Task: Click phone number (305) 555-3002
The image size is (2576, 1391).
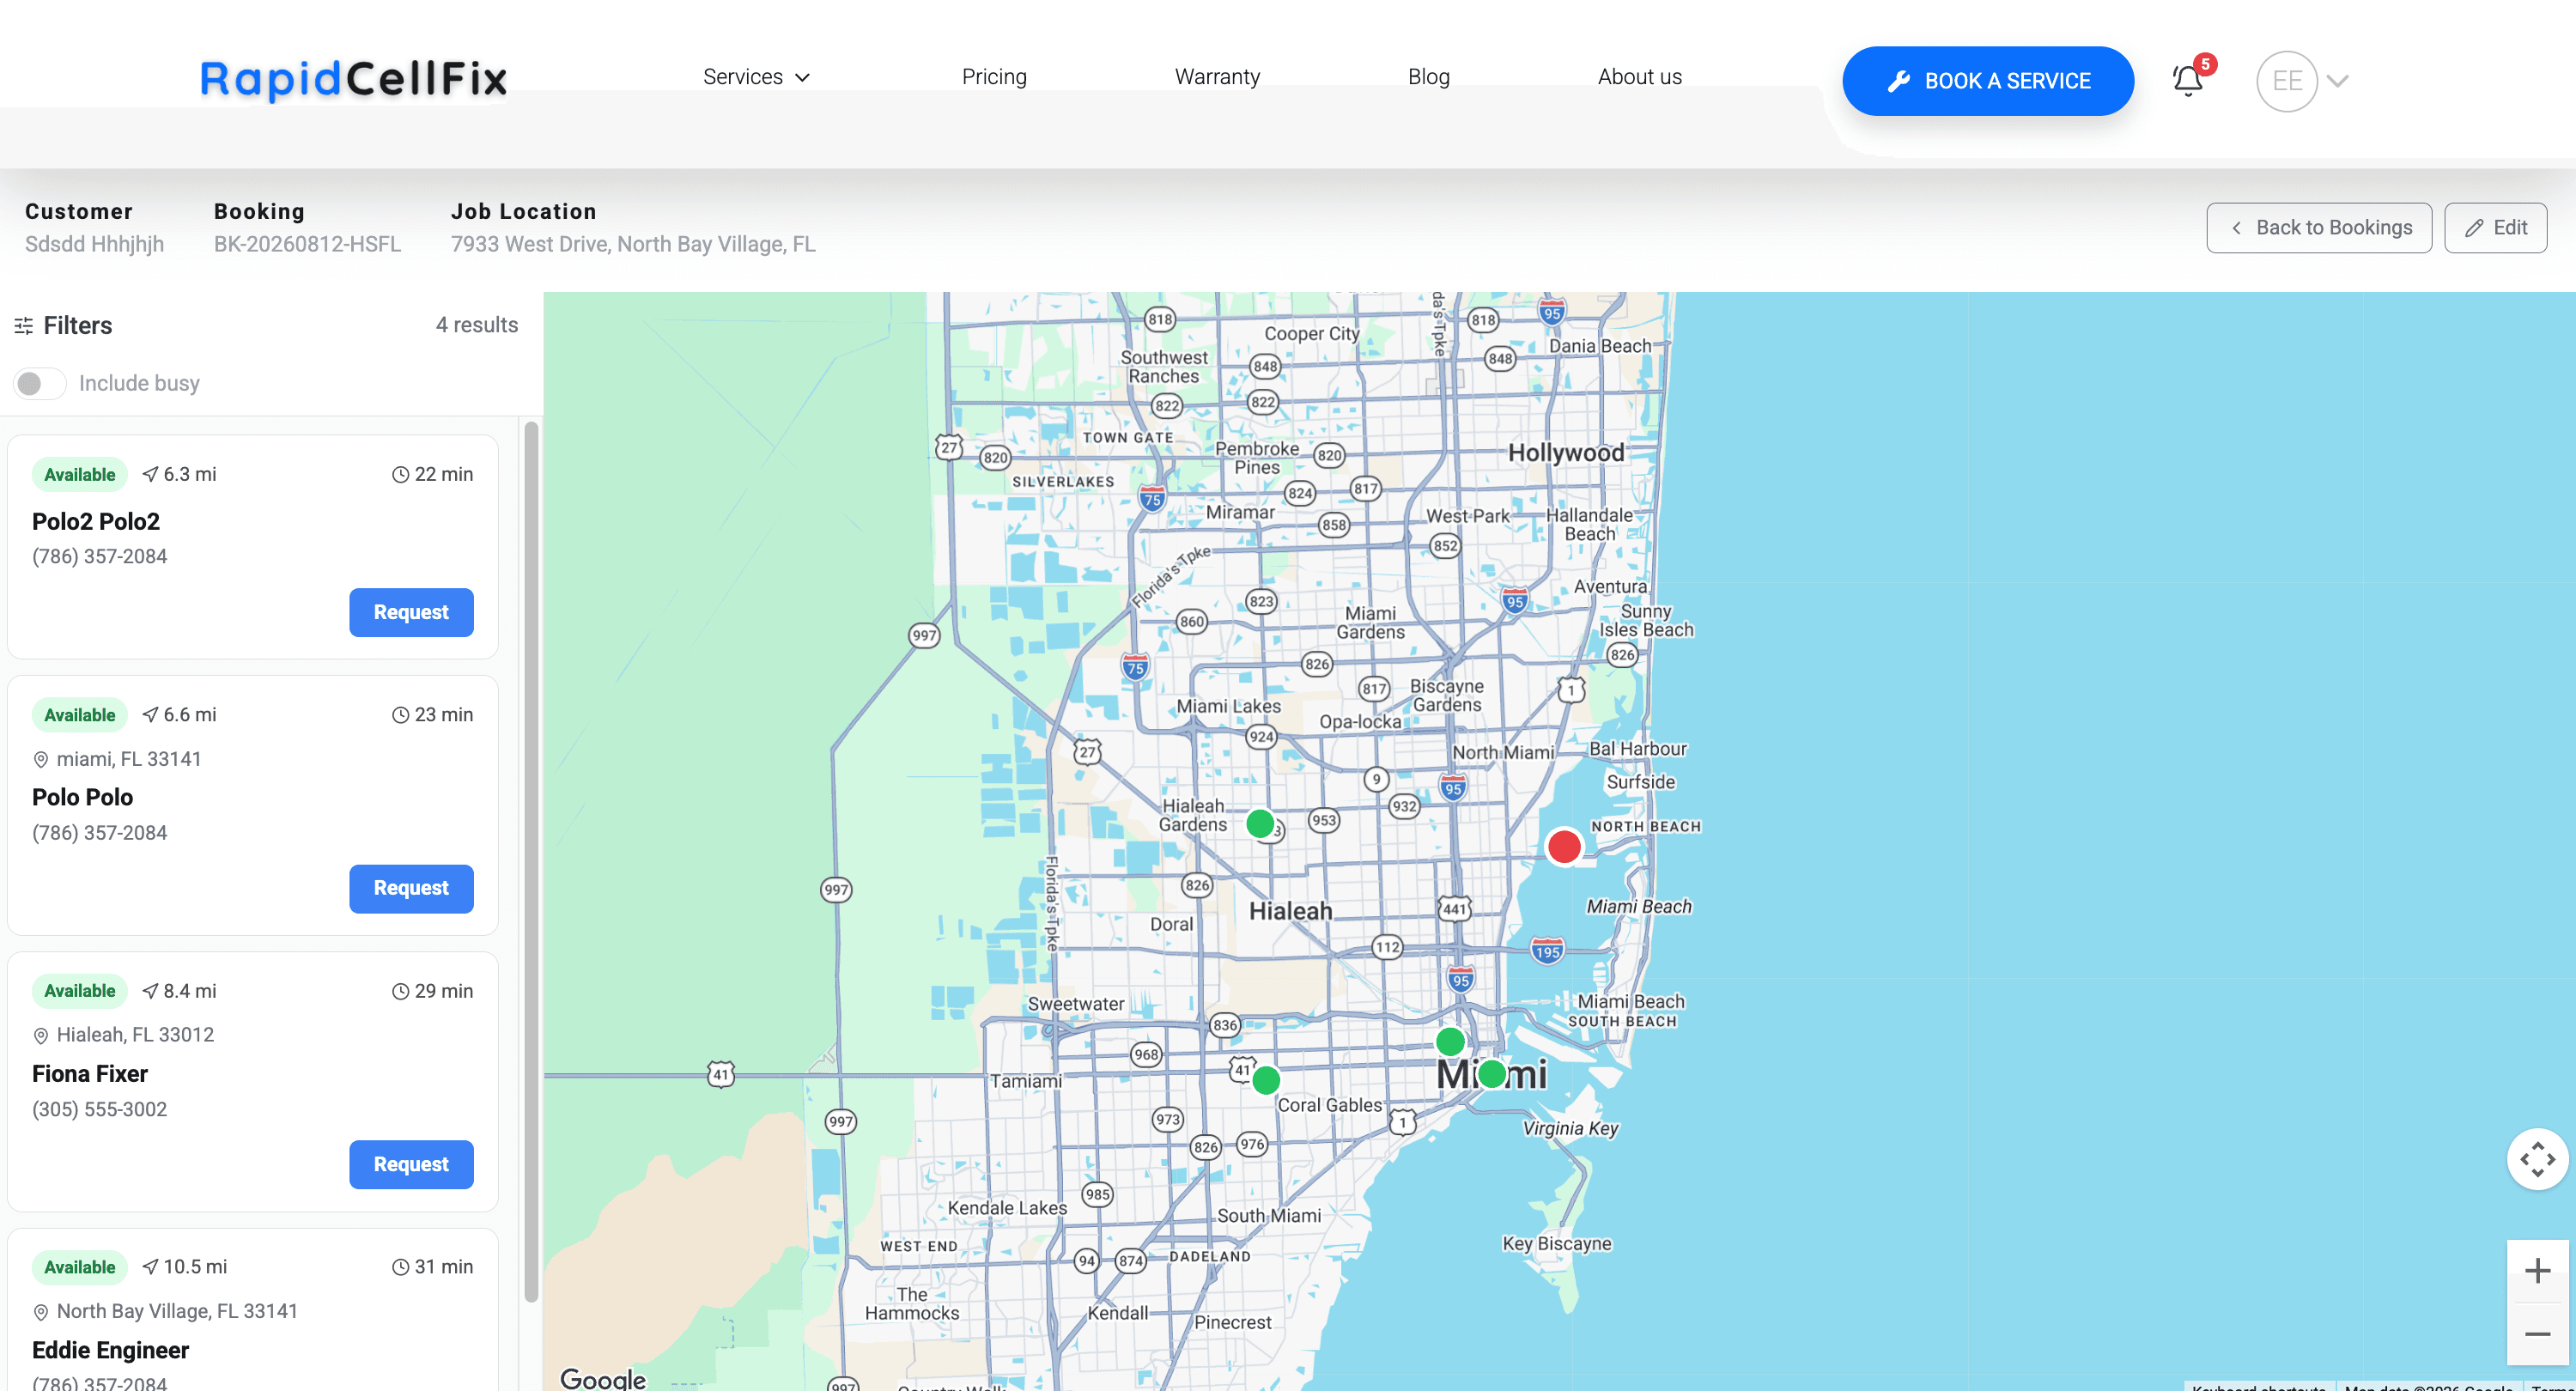Action: point(100,1109)
